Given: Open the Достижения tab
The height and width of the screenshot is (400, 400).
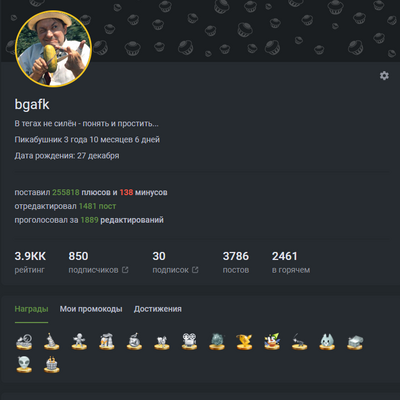Looking at the screenshot, I should [x=158, y=309].
